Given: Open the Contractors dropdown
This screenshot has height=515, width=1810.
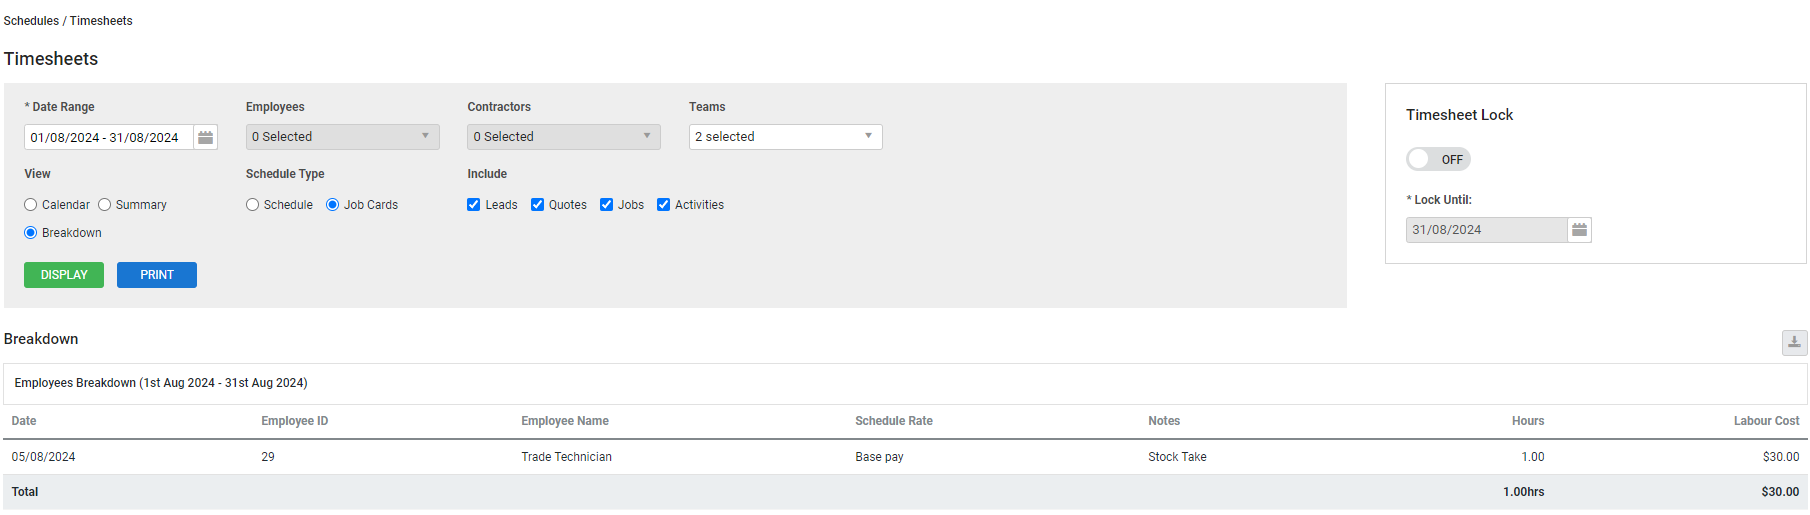Looking at the screenshot, I should (564, 137).
